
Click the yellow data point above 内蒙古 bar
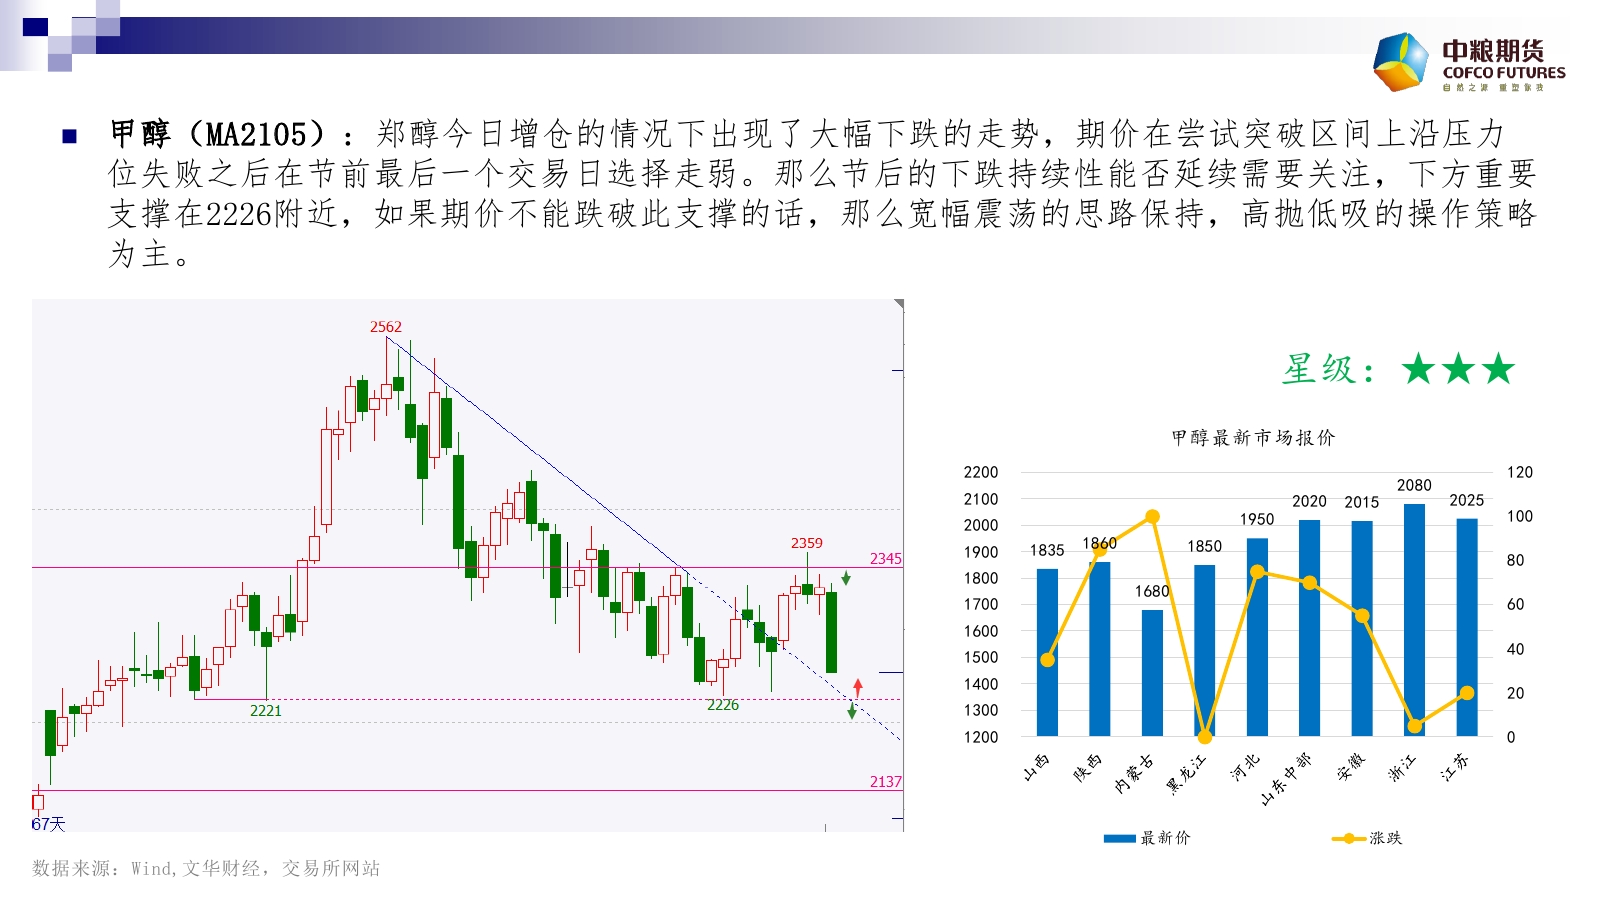click(x=1152, y=517)
